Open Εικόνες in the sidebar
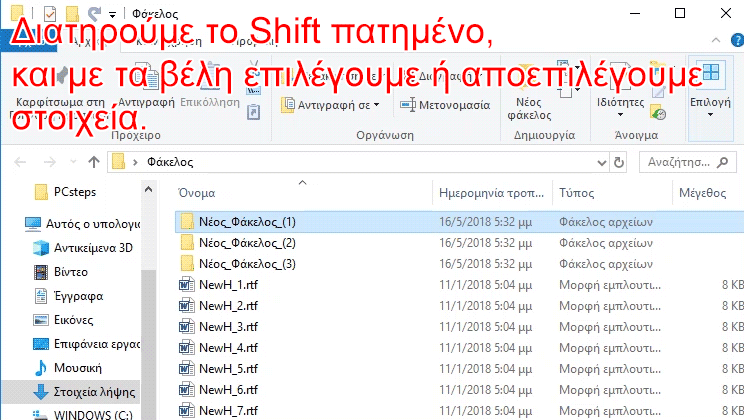 tap(64, 320)
